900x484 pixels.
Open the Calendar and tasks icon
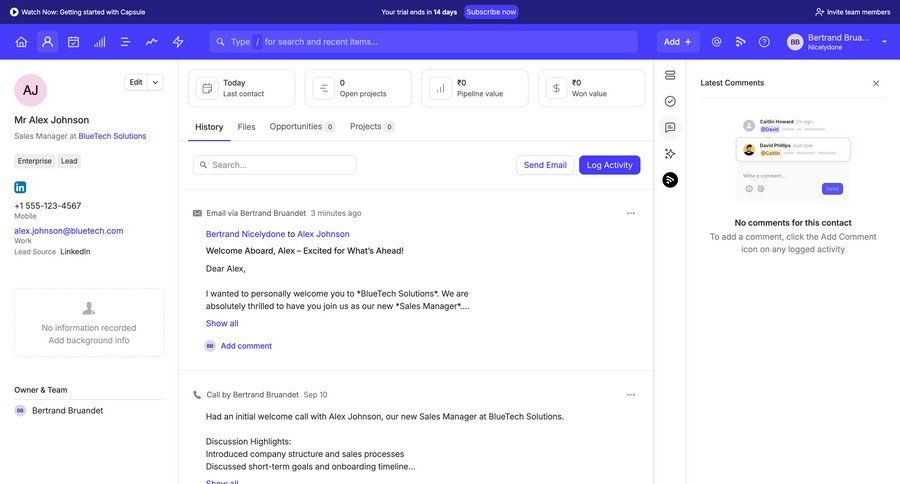point(73,42)
